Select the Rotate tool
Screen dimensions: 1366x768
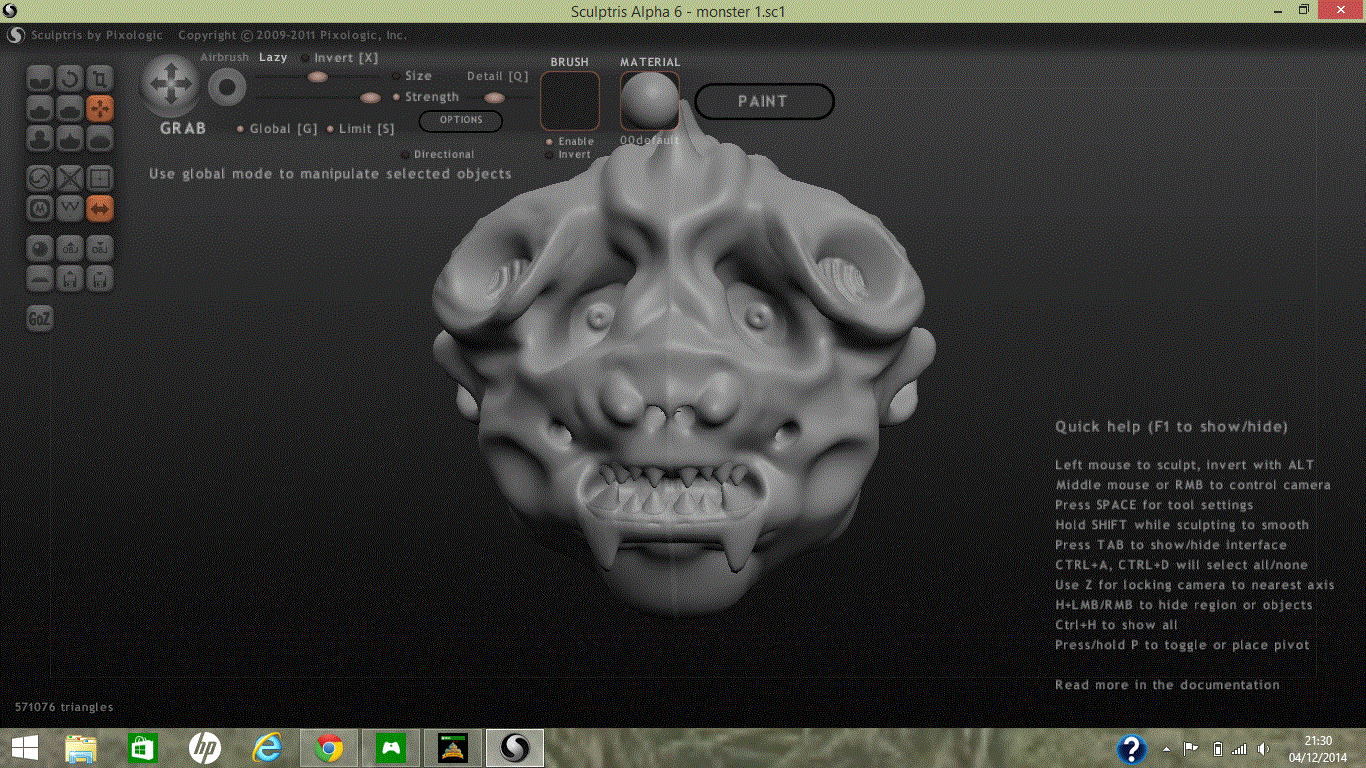point(69,77)
